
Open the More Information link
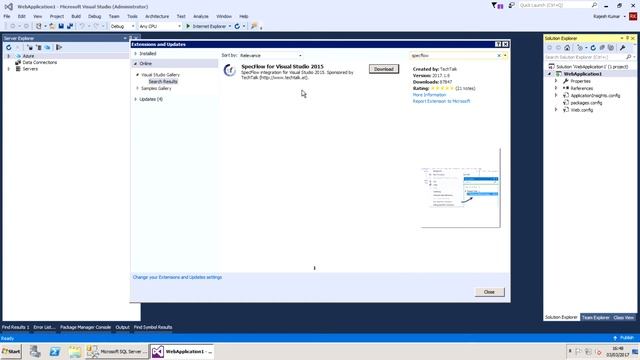click(x=429, y=95)
